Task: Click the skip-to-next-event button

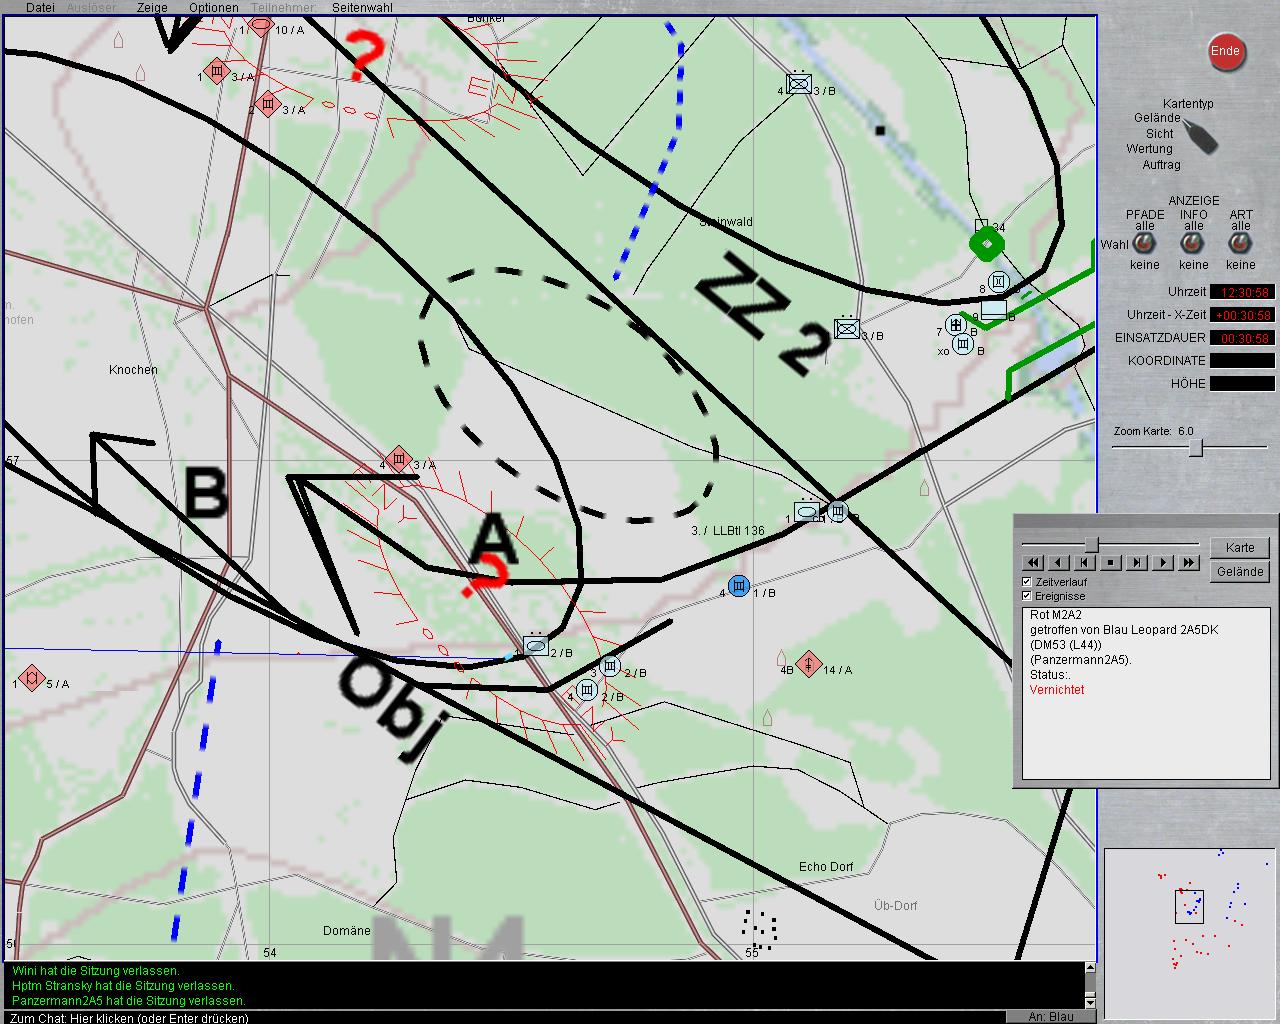Action: coord(1137,563)
